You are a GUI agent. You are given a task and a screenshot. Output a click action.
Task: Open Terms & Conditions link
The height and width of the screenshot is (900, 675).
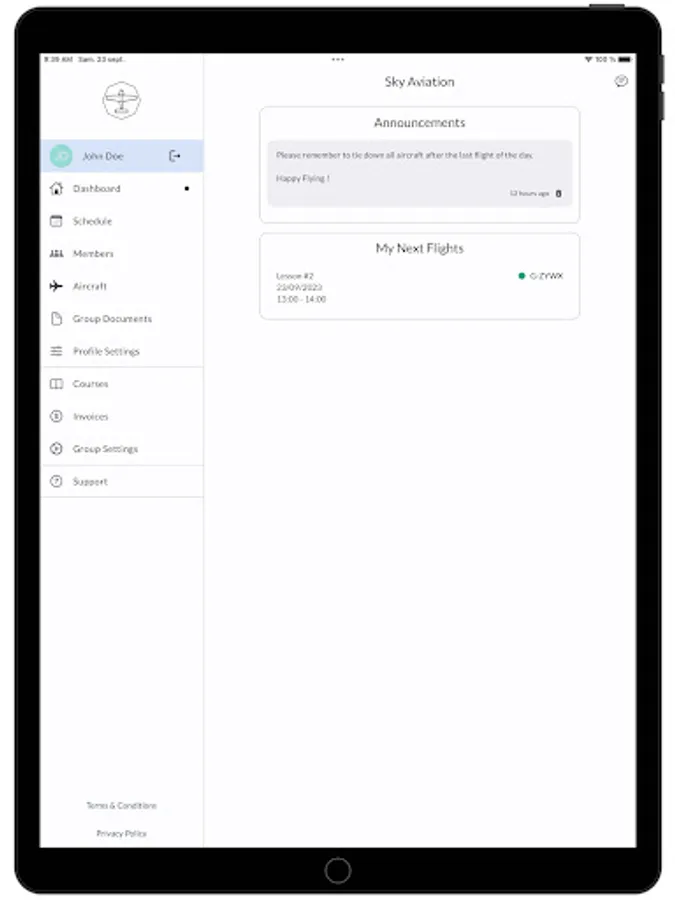coord(122,805)
